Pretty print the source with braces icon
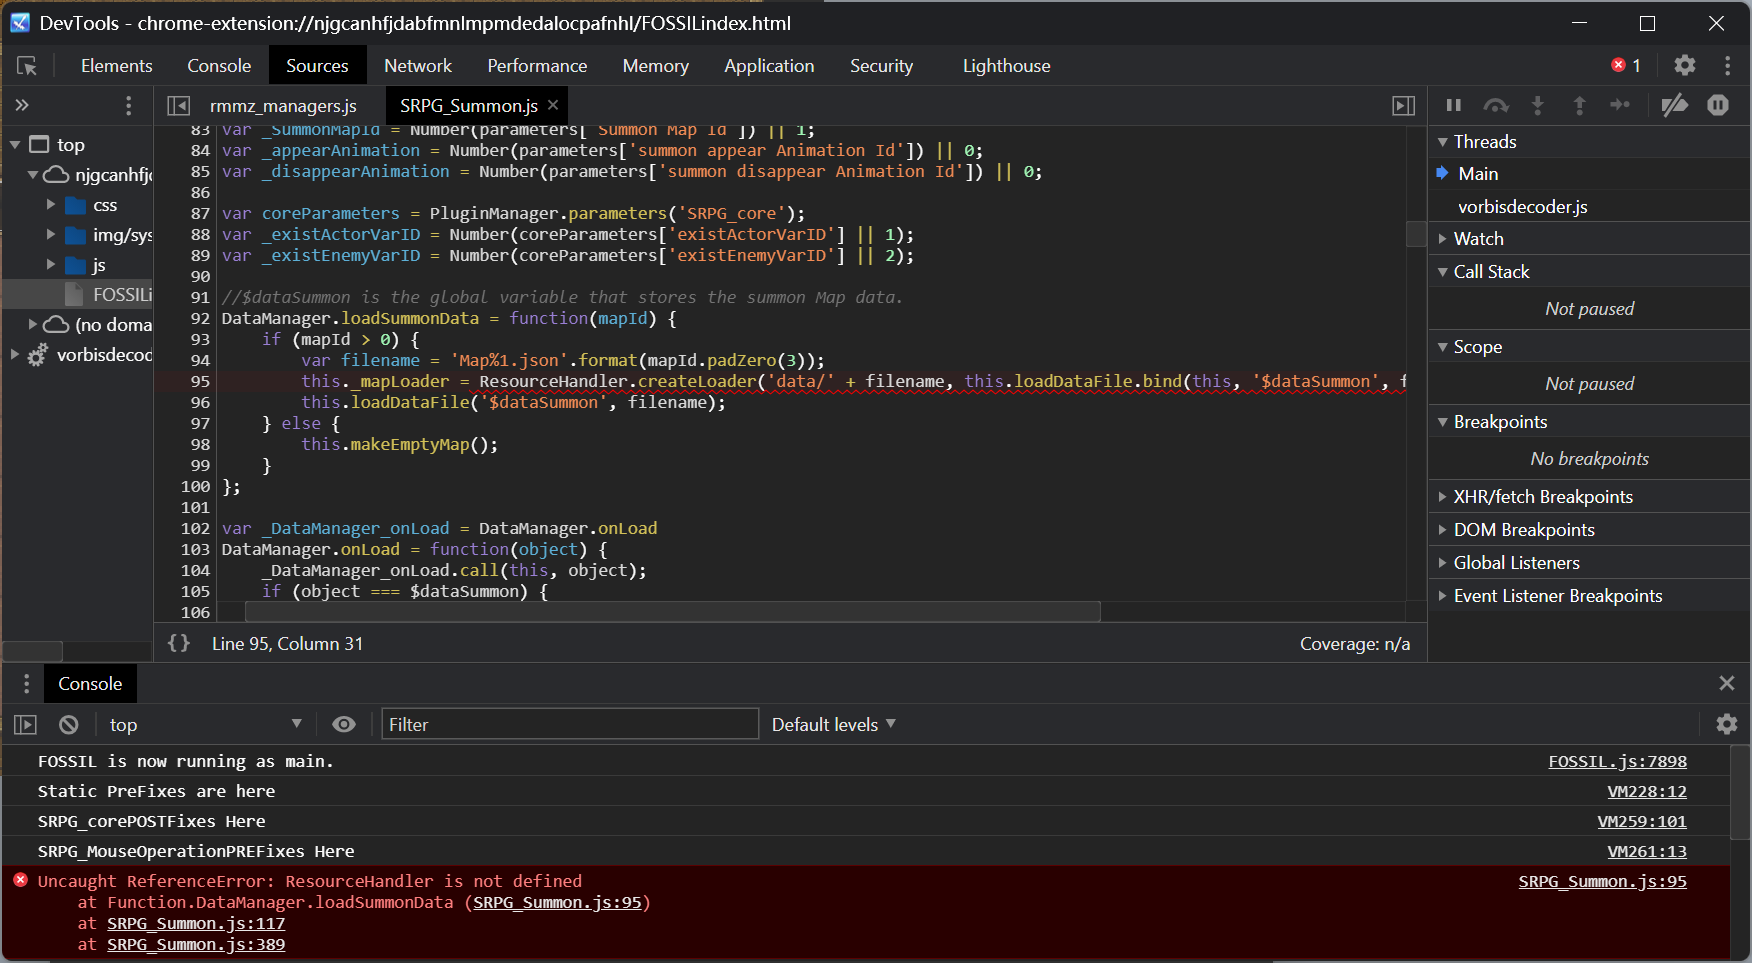The width and height of the screenshot is (1752, 963). click(x=179, y=643)
